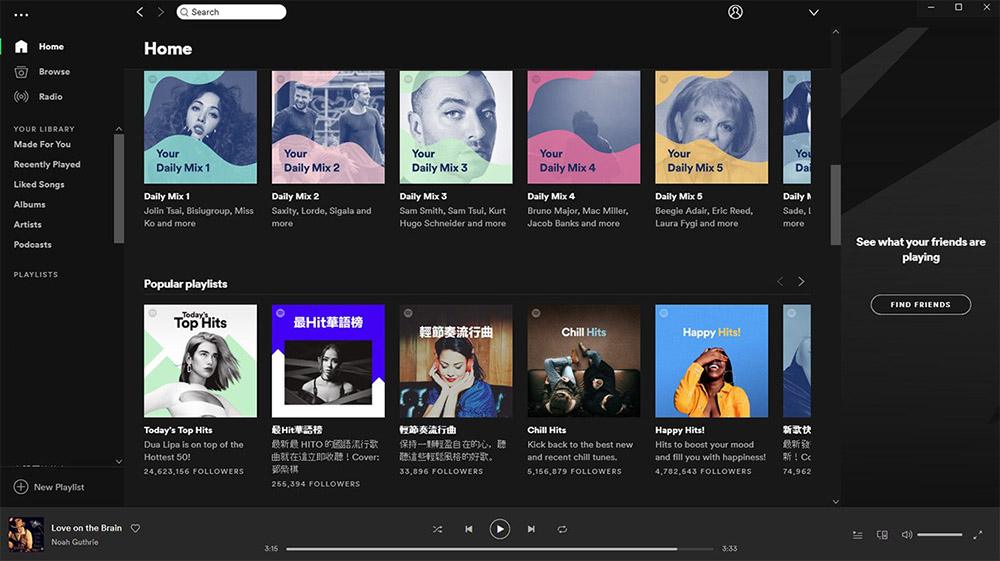Open Podcasts in library

(33, 245)
